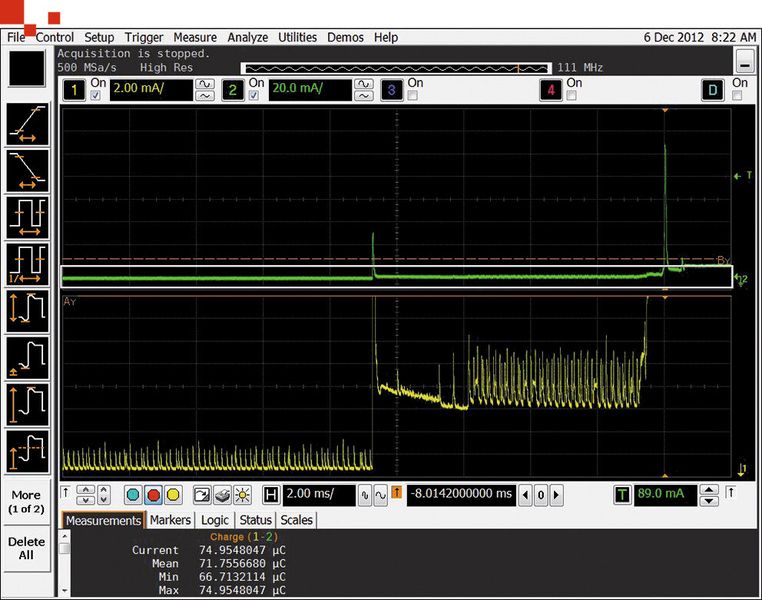The image size is (762, 600).
Task: Click the memory bar waveform overview
Action: (x=396, y=68)
